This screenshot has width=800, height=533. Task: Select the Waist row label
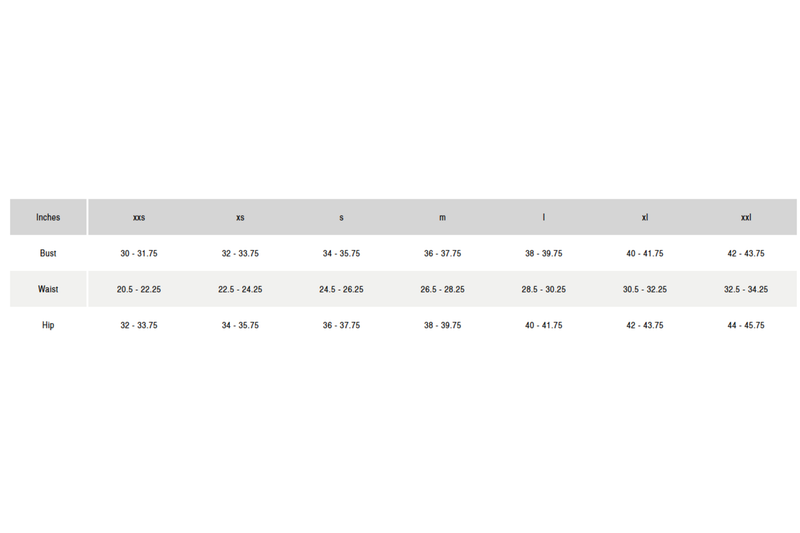[x=48, y=289]
